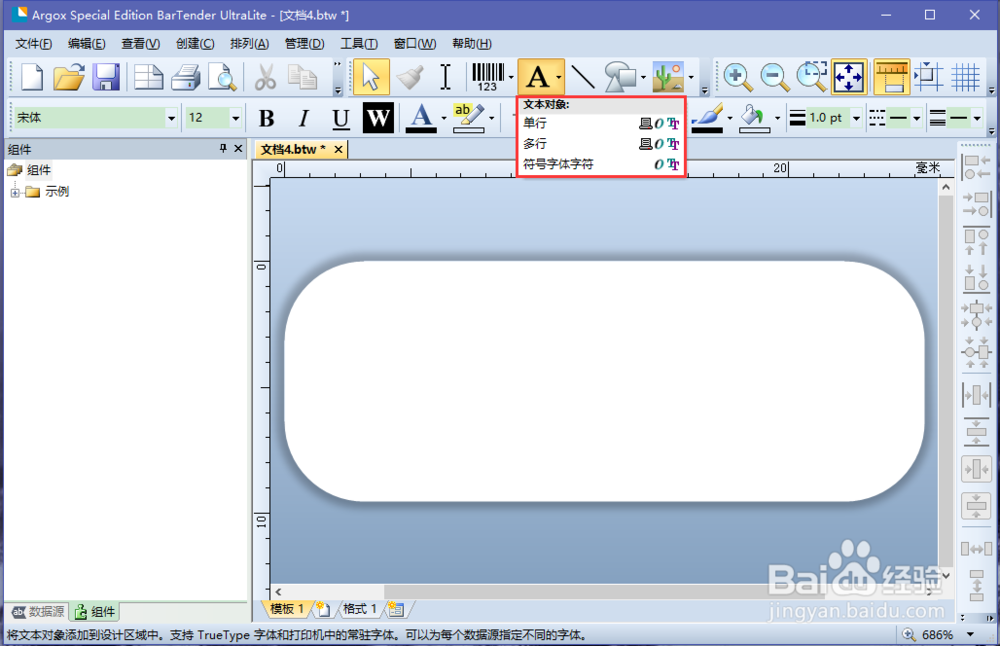Switch to the 组件 bottom tab

click(x=95, y=612)
